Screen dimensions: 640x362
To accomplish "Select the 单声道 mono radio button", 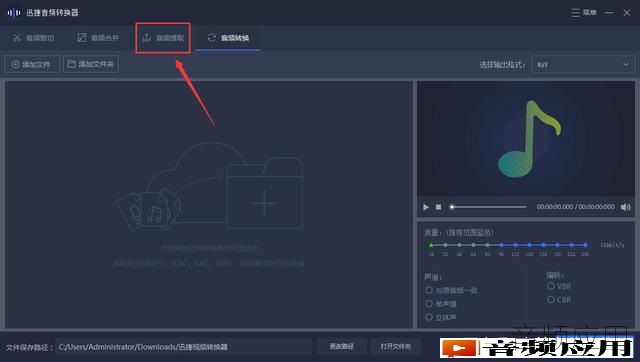I will (x=429, y=303).
